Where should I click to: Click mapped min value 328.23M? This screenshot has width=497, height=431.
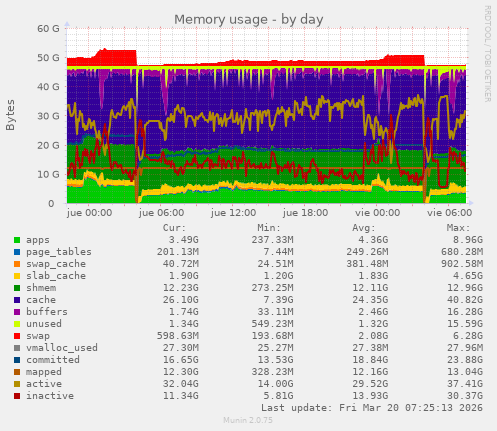pyautogui.click(x=272, y=372)
